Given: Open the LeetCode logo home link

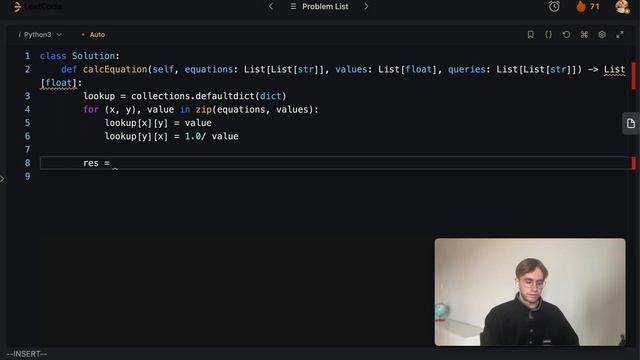Looking at the screenshot, I should point(38,7).
